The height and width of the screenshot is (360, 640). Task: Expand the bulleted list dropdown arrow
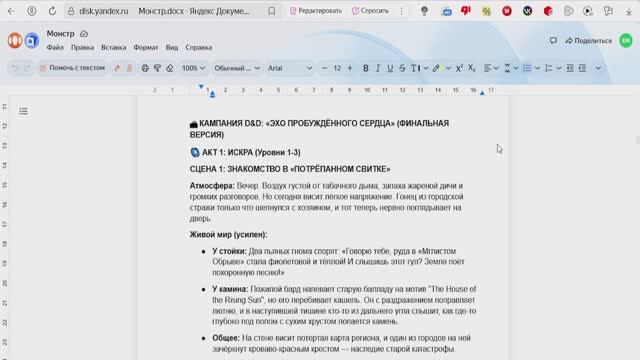[538, 68]
